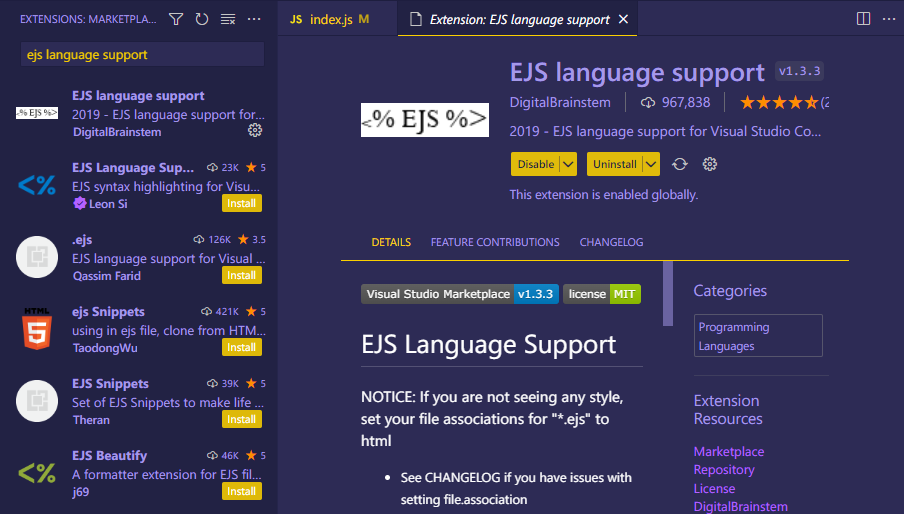904x514 pixels.
Task: Click the split editor right icon
Action: (863, 19)
